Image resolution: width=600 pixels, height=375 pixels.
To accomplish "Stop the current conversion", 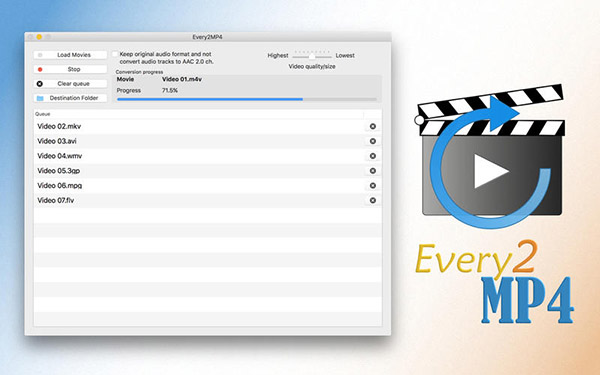I will coord(70,69).
